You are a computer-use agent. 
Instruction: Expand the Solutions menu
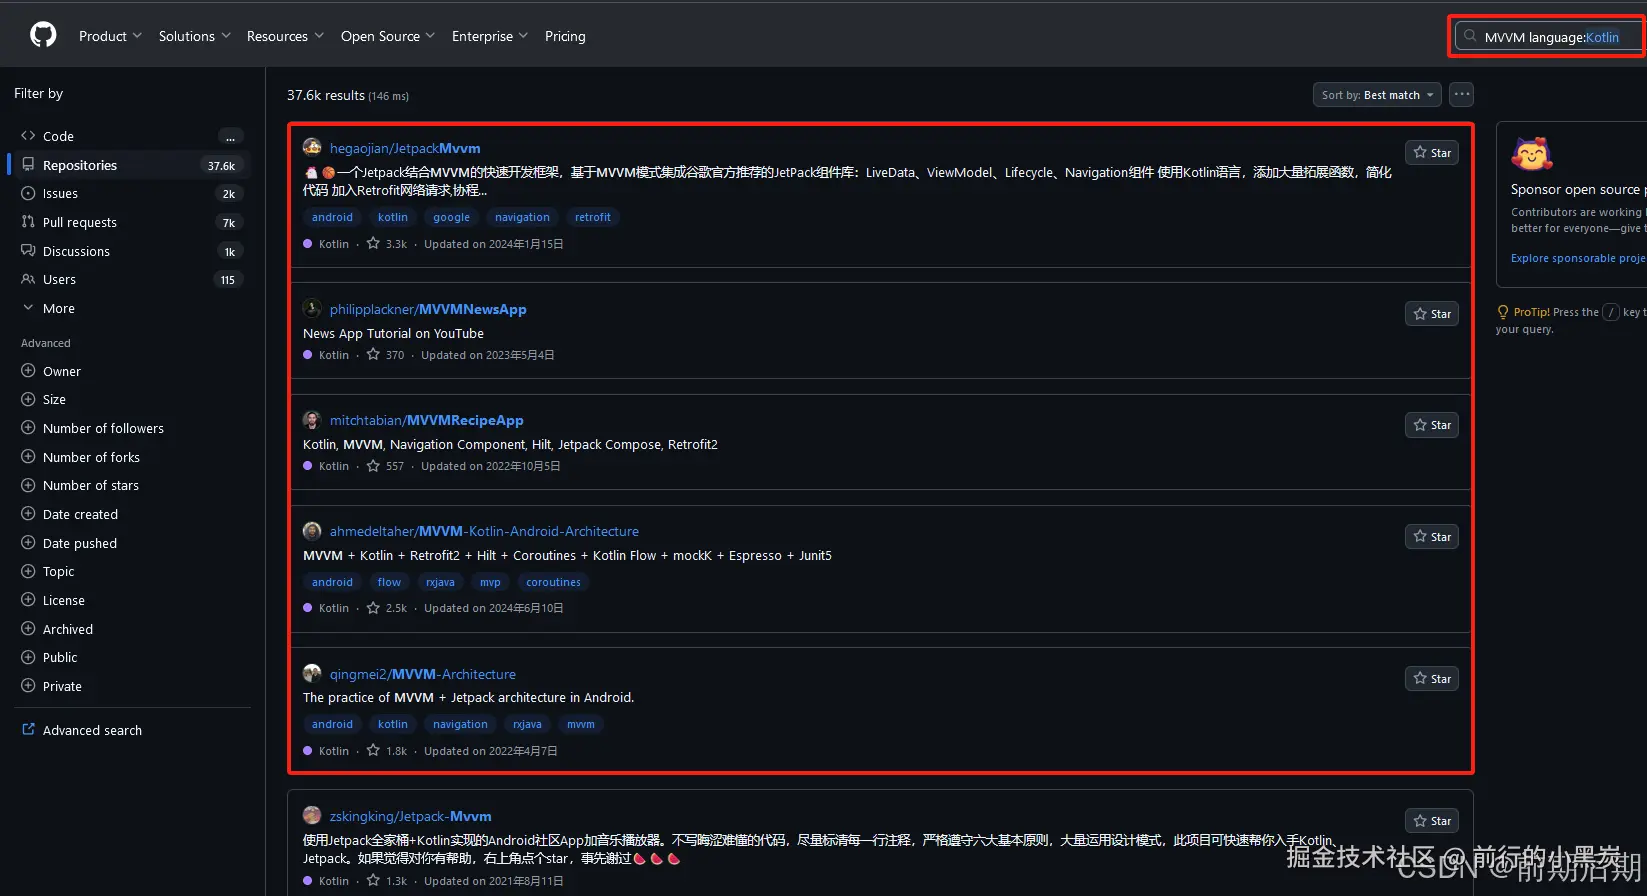point(194,36)
